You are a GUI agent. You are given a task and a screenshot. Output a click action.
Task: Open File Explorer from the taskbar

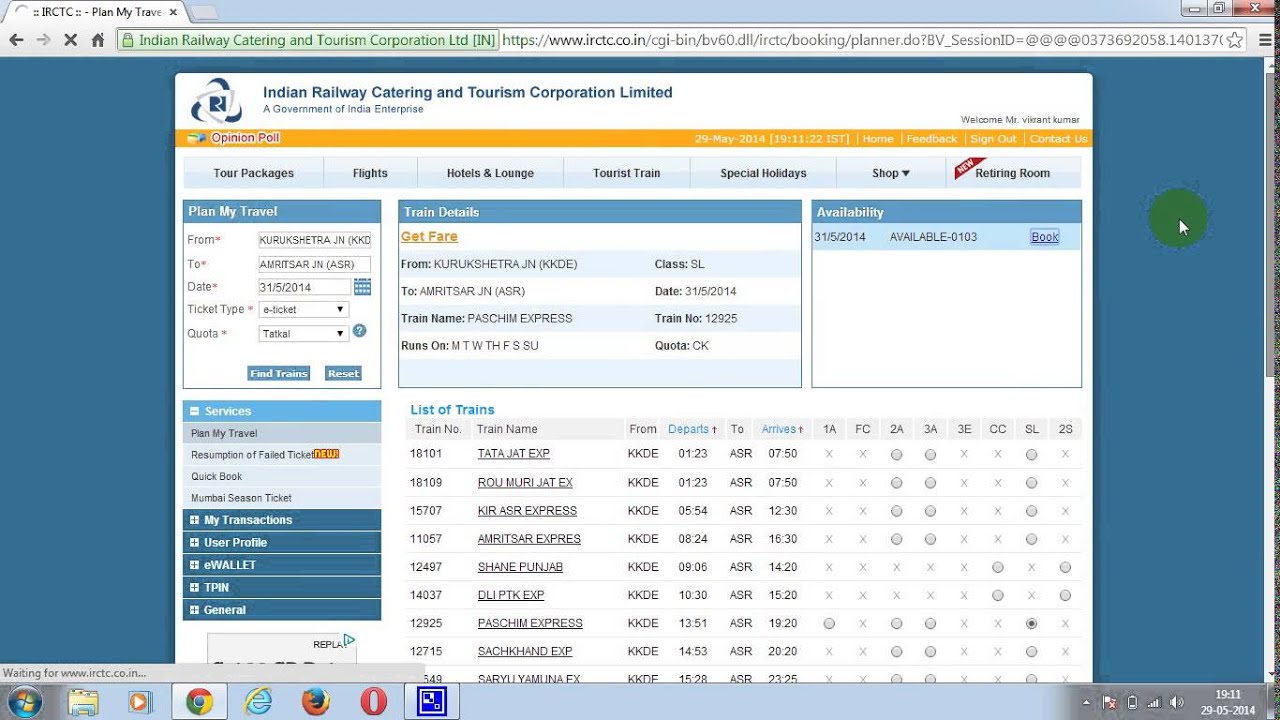83,702
